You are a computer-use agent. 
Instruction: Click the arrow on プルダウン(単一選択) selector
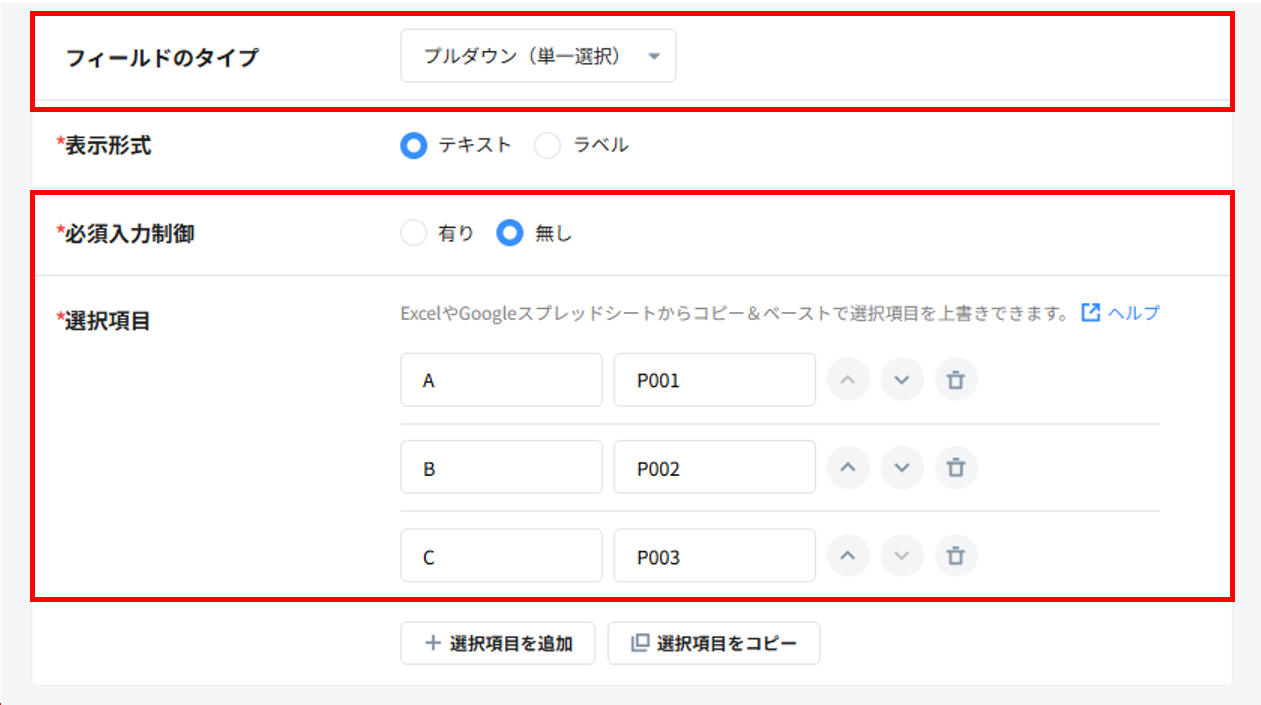654,56
